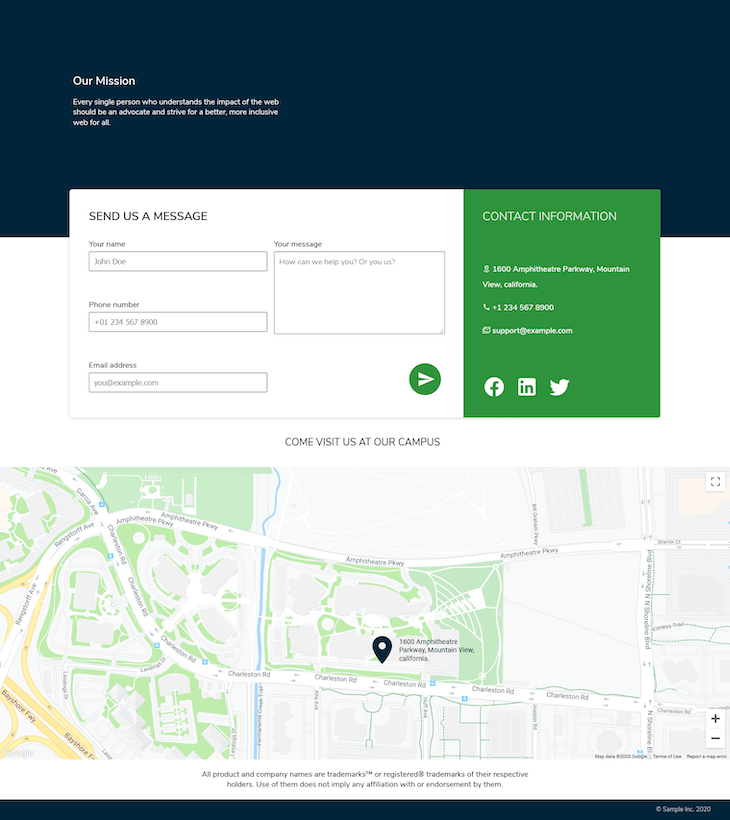
Task: Click the Google logo on the map
Action: pyautogui.click(x=18, y=753)
